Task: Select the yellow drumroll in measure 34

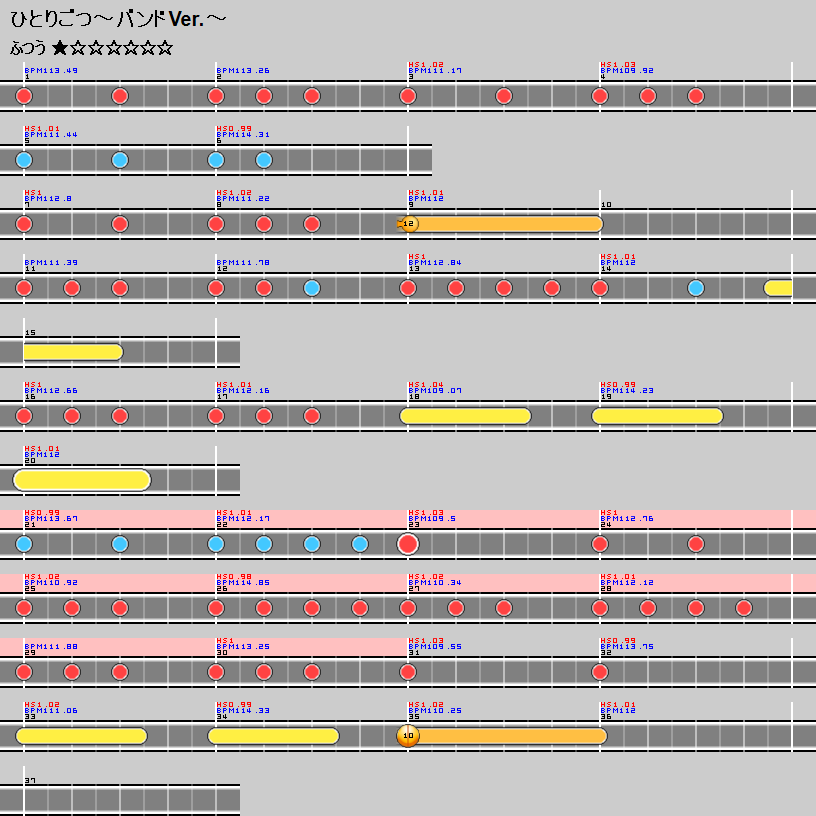Action: click(x=273, y=736)
